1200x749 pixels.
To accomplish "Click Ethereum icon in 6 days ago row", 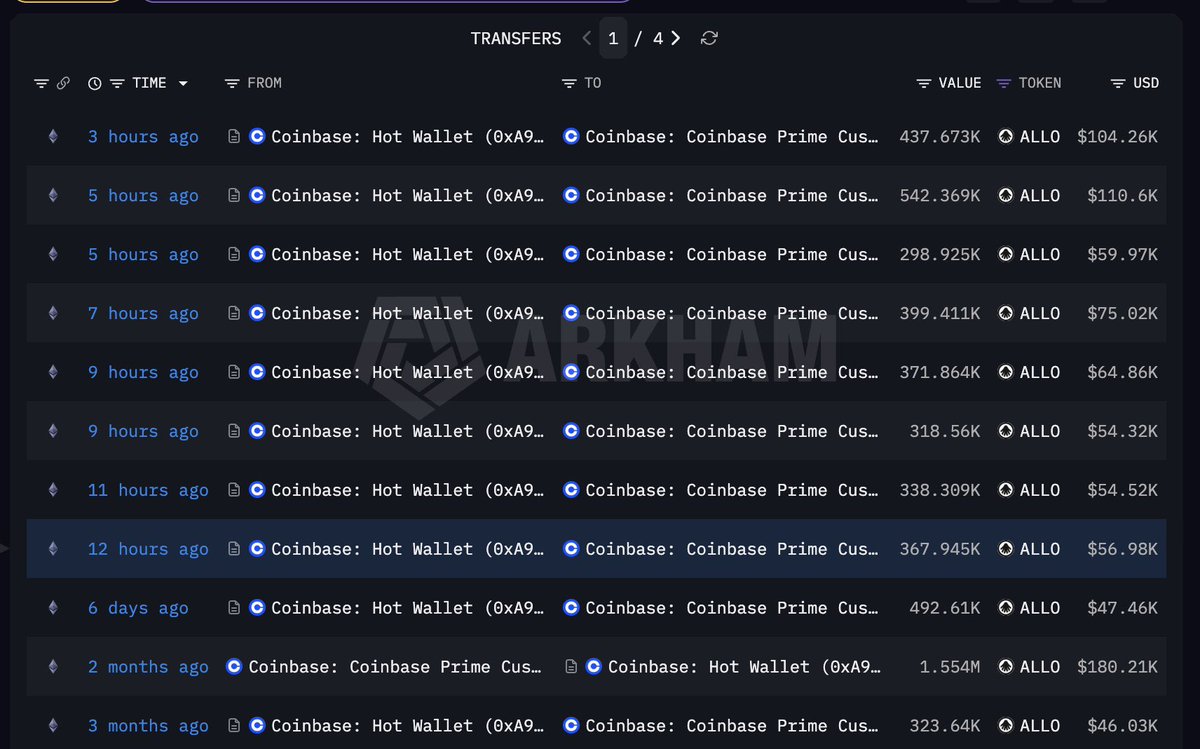I will [53, 608].
